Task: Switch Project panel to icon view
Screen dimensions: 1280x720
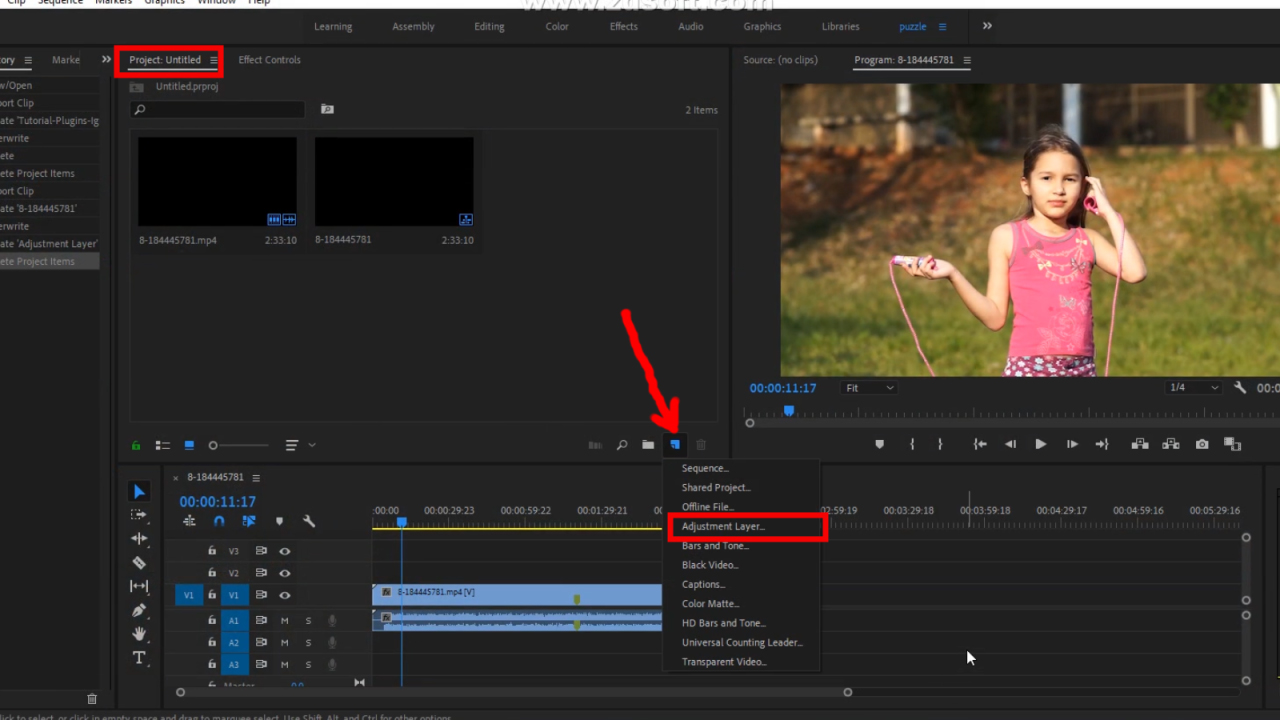Action: (x=189, y=445)
